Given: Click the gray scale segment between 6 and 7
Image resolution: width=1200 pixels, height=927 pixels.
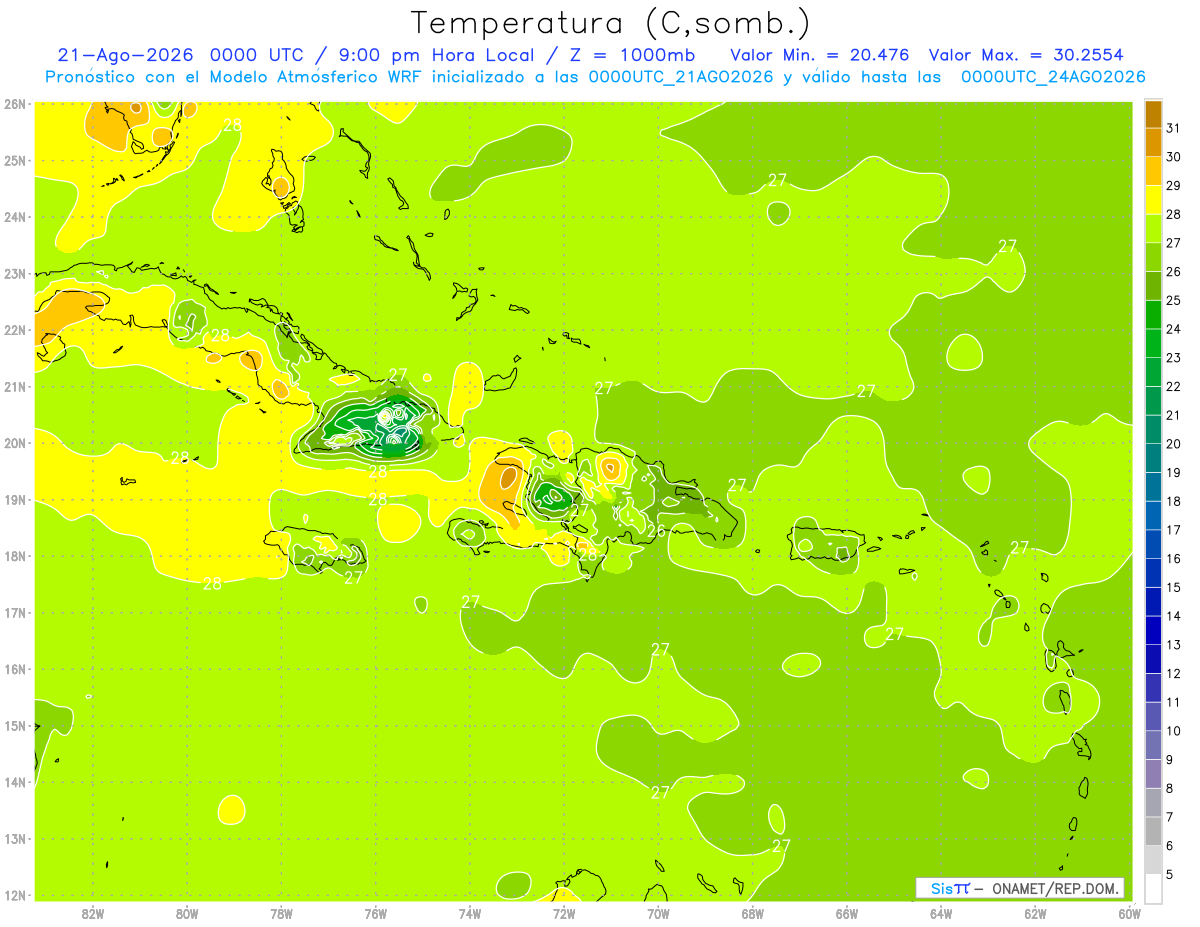Looking at the screenshot, I should (1153, 831).
